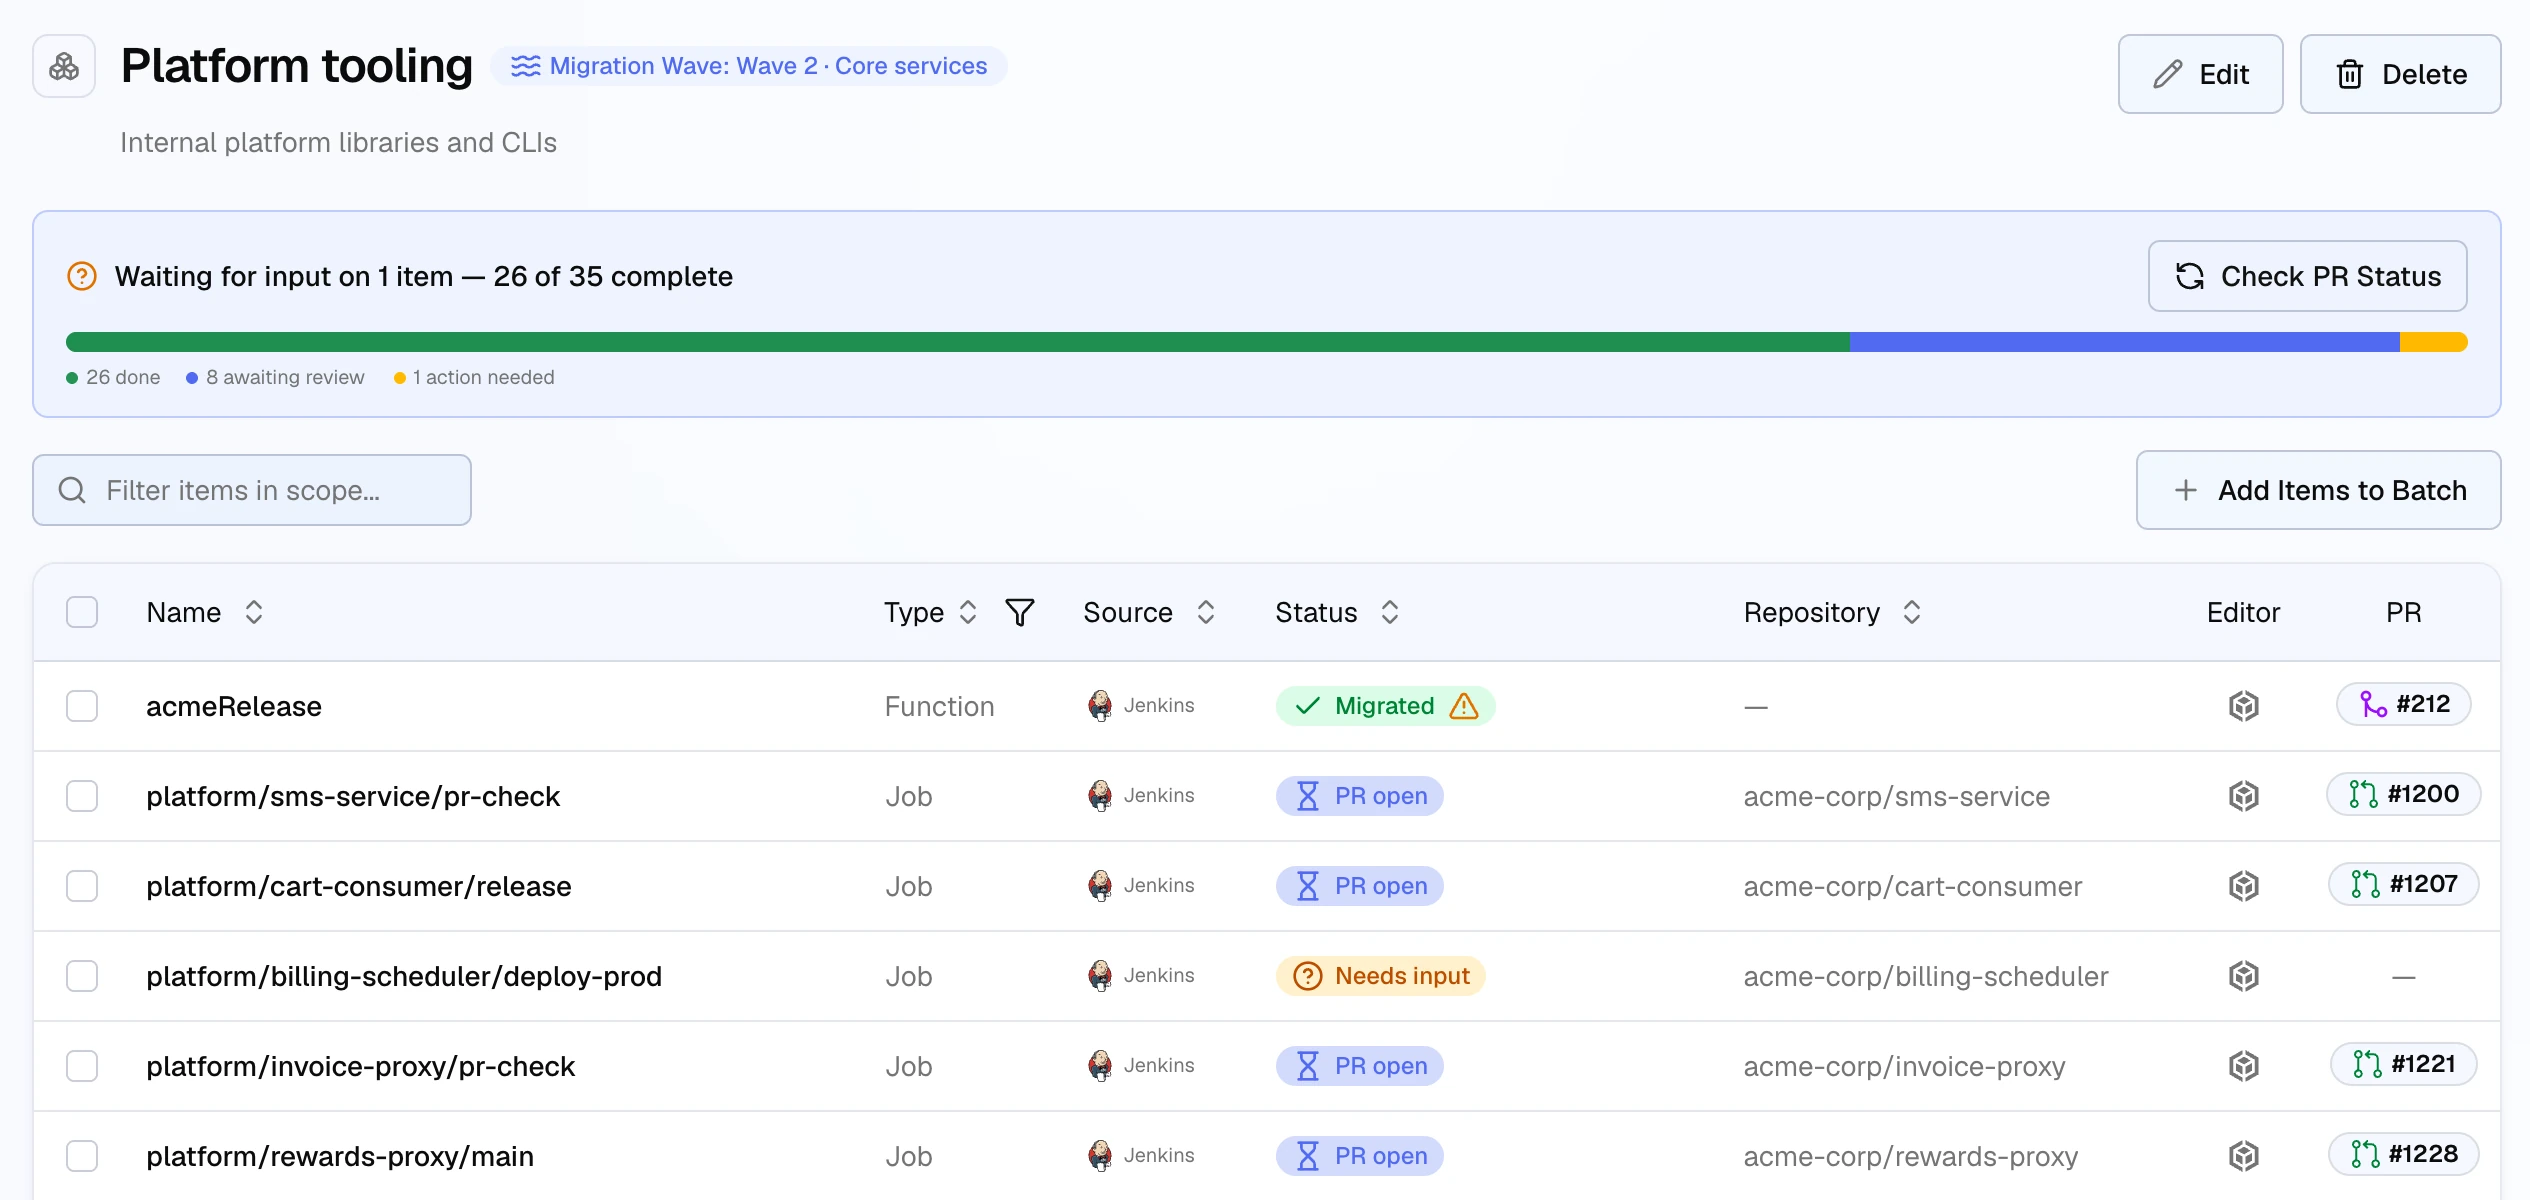
Task: Click the blue awaiting review progress segment
Action: coord(2124,342)
